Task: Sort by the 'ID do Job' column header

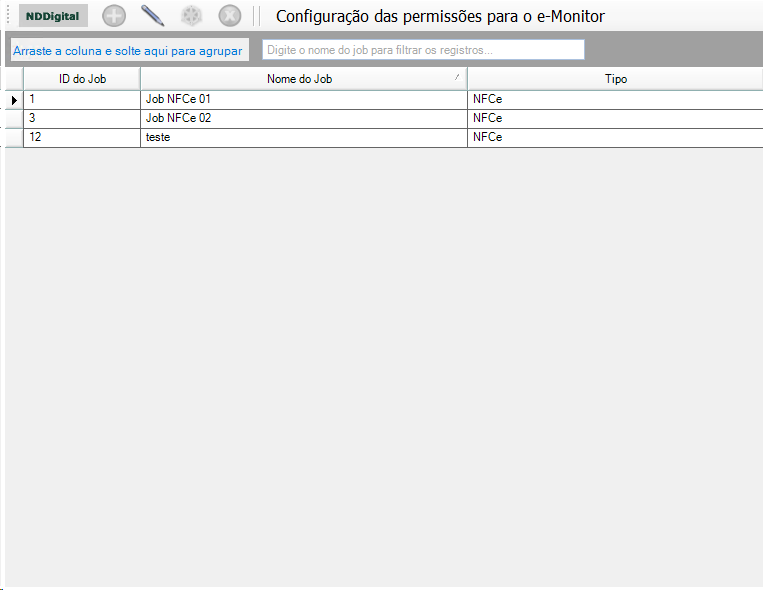Action: [x=82, y=79]
